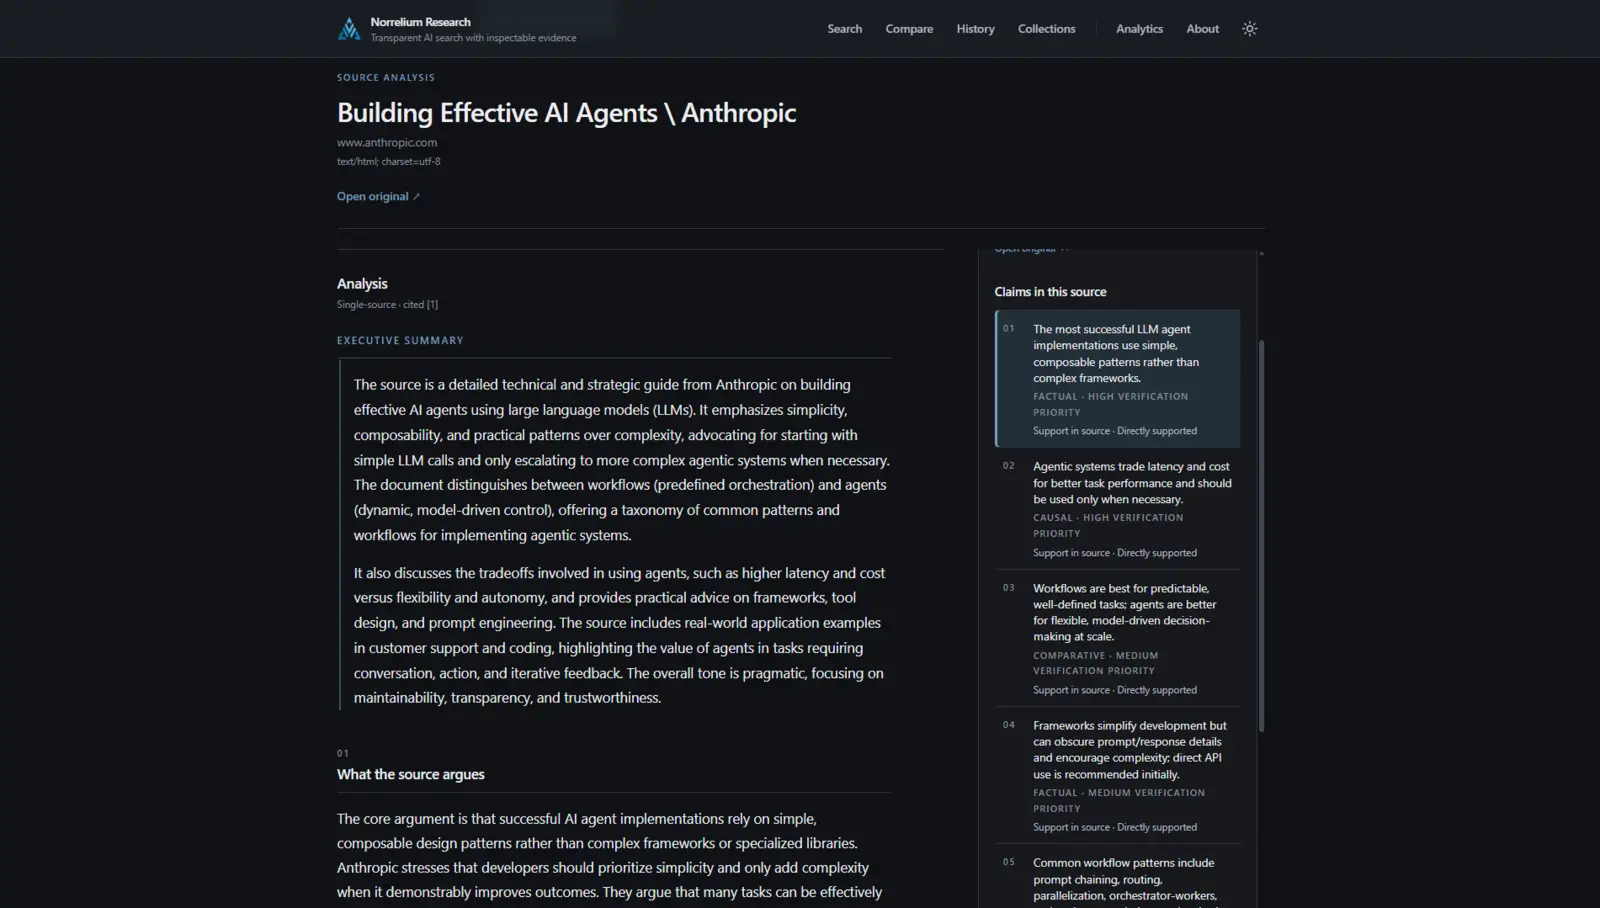
Task: Click 'FACTUAL · HIGH VERIFICATION PRIORITY' tag in claim 01
Action: pos(1110,404)
